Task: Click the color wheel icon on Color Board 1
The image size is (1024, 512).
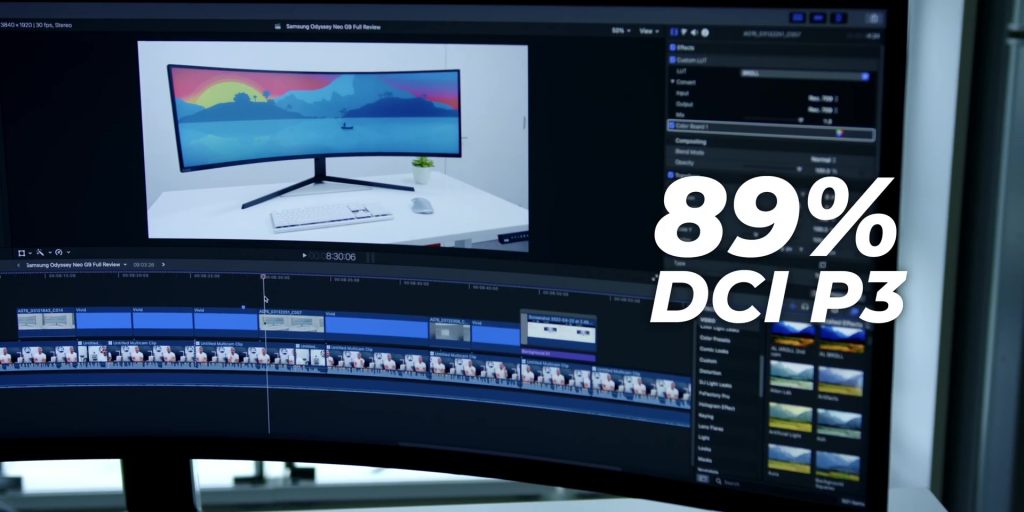Action: point(840,133)
